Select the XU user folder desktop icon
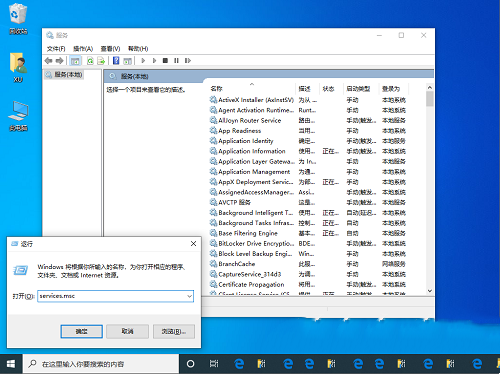The image size is (500, 374). (x=18, y=67)
